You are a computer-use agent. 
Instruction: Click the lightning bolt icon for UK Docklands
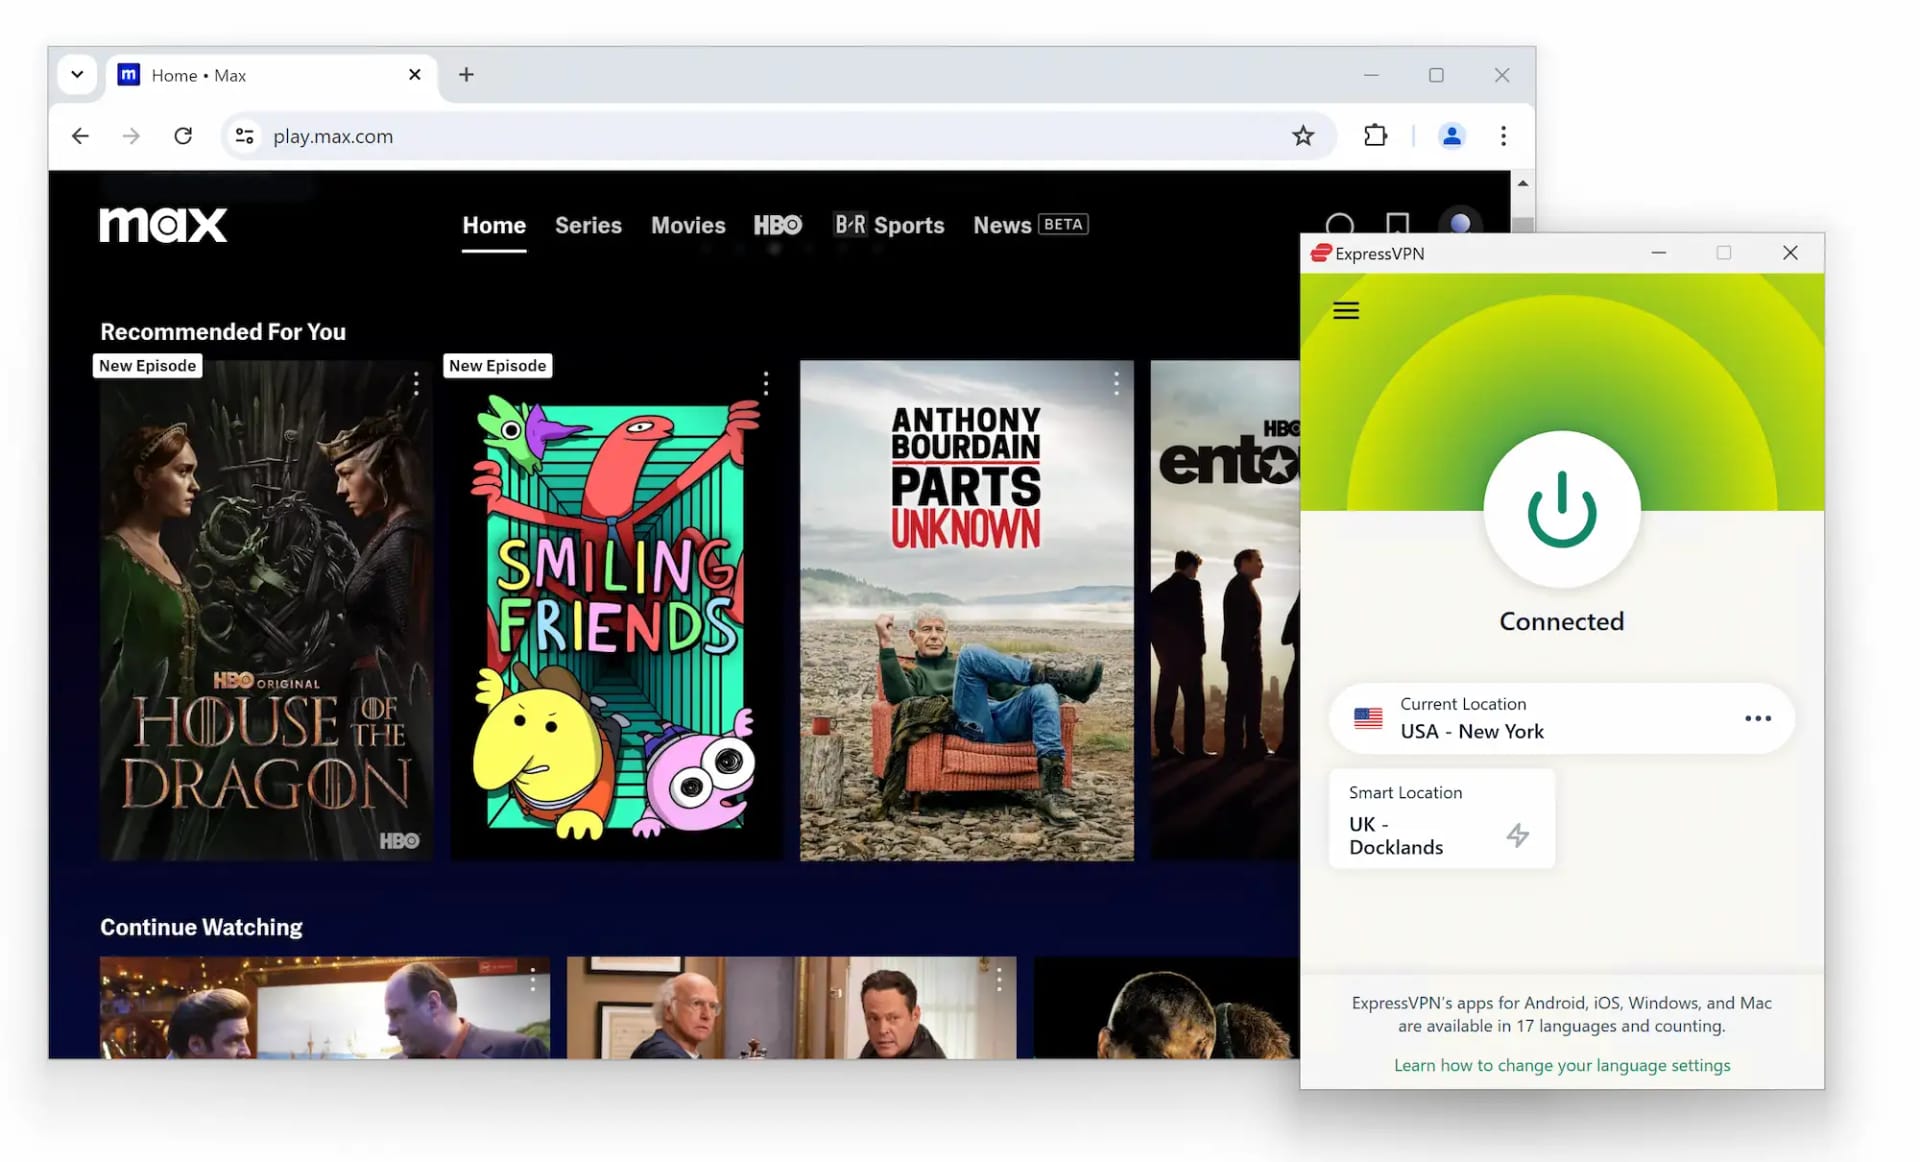pos(1517,834)
